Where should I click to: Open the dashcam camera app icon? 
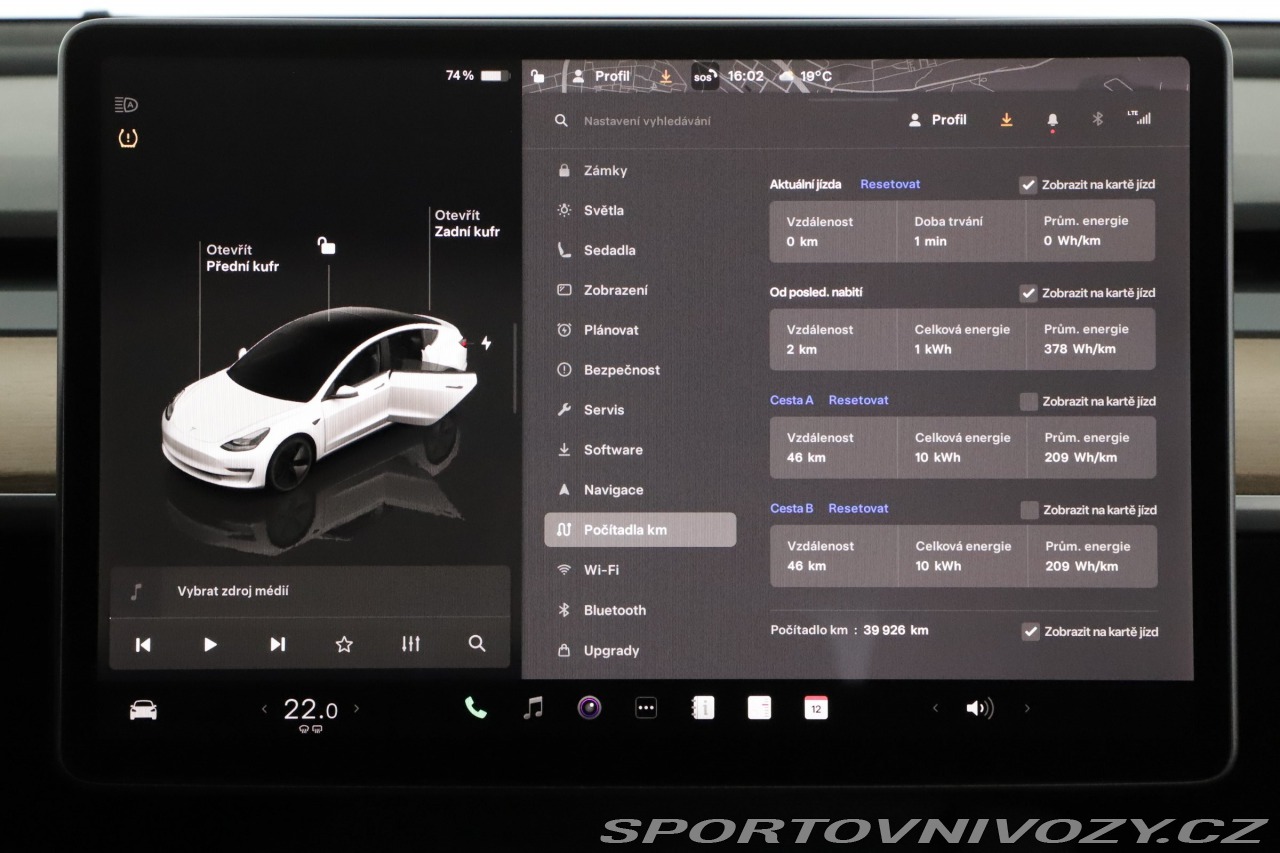point(590,708)
